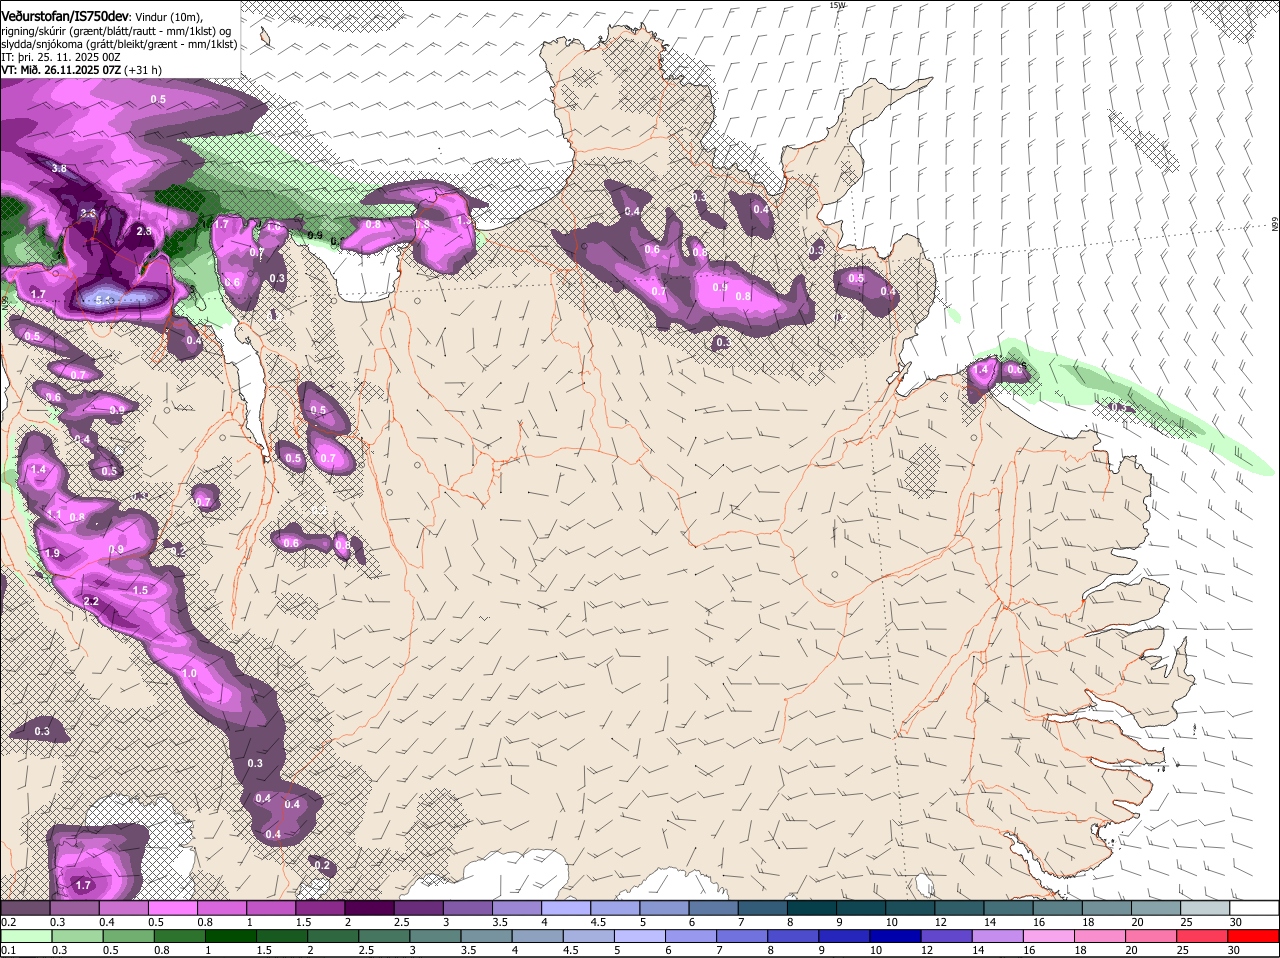This screenshot has width=1280, height=958.
Task: Select the 30 label on snow scale
Action: tap(1235, 922)
